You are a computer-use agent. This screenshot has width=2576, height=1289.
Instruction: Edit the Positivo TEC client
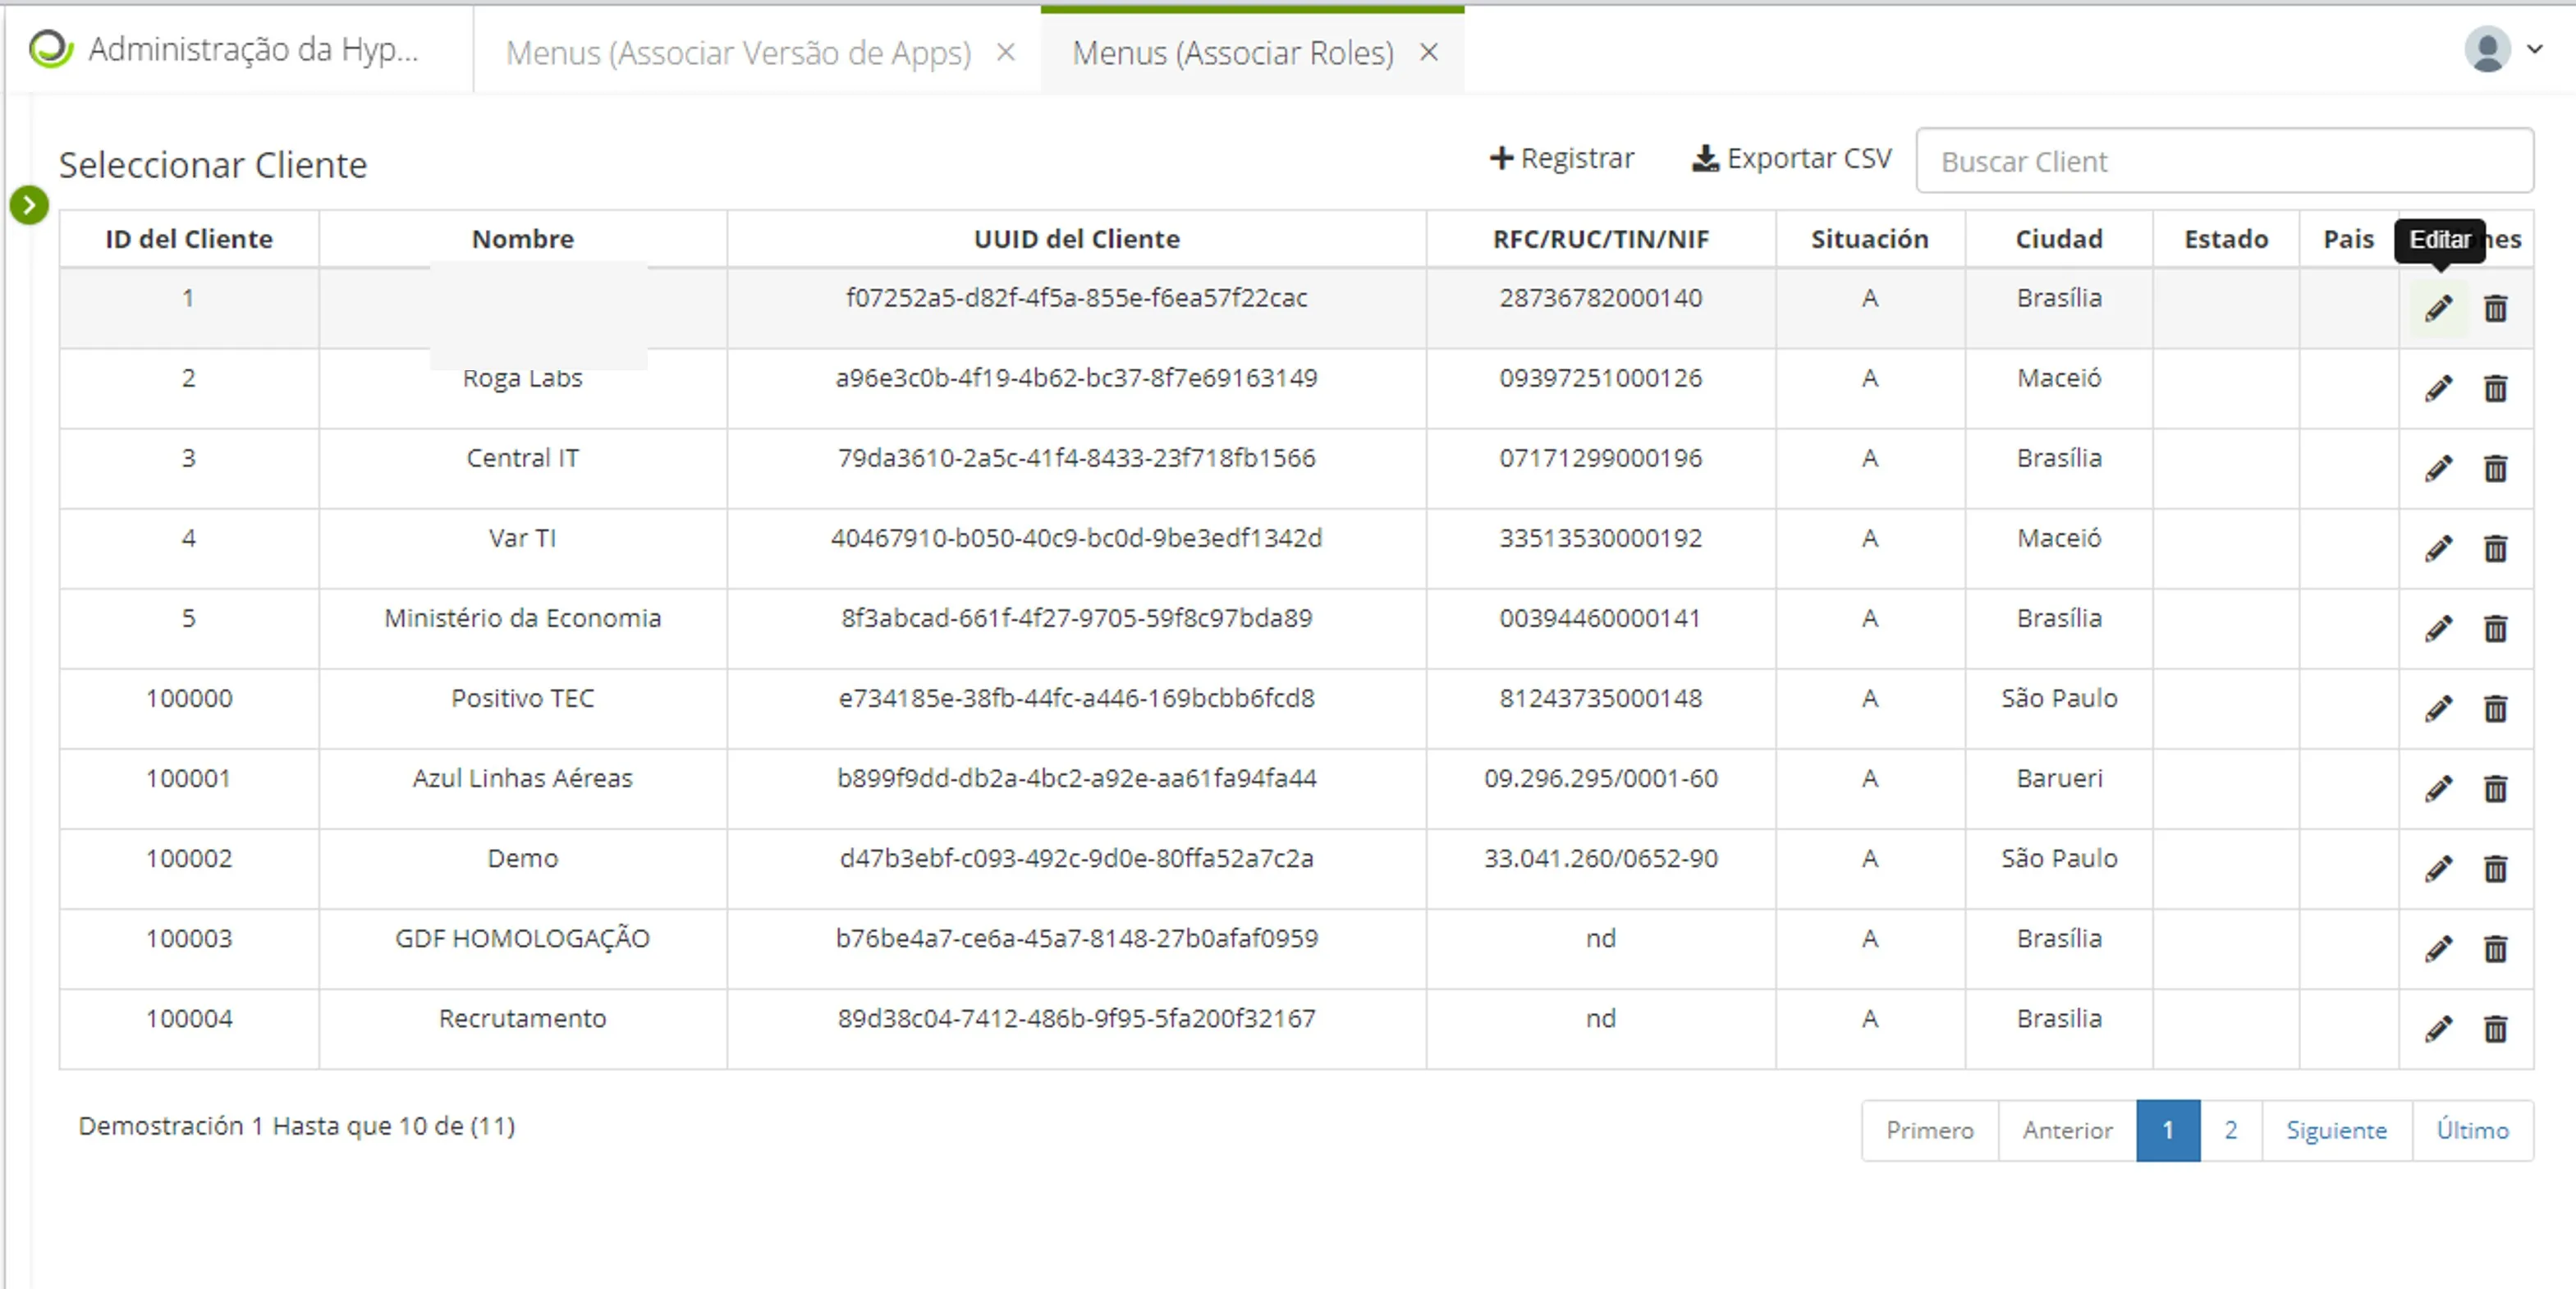coord(2438,708)
